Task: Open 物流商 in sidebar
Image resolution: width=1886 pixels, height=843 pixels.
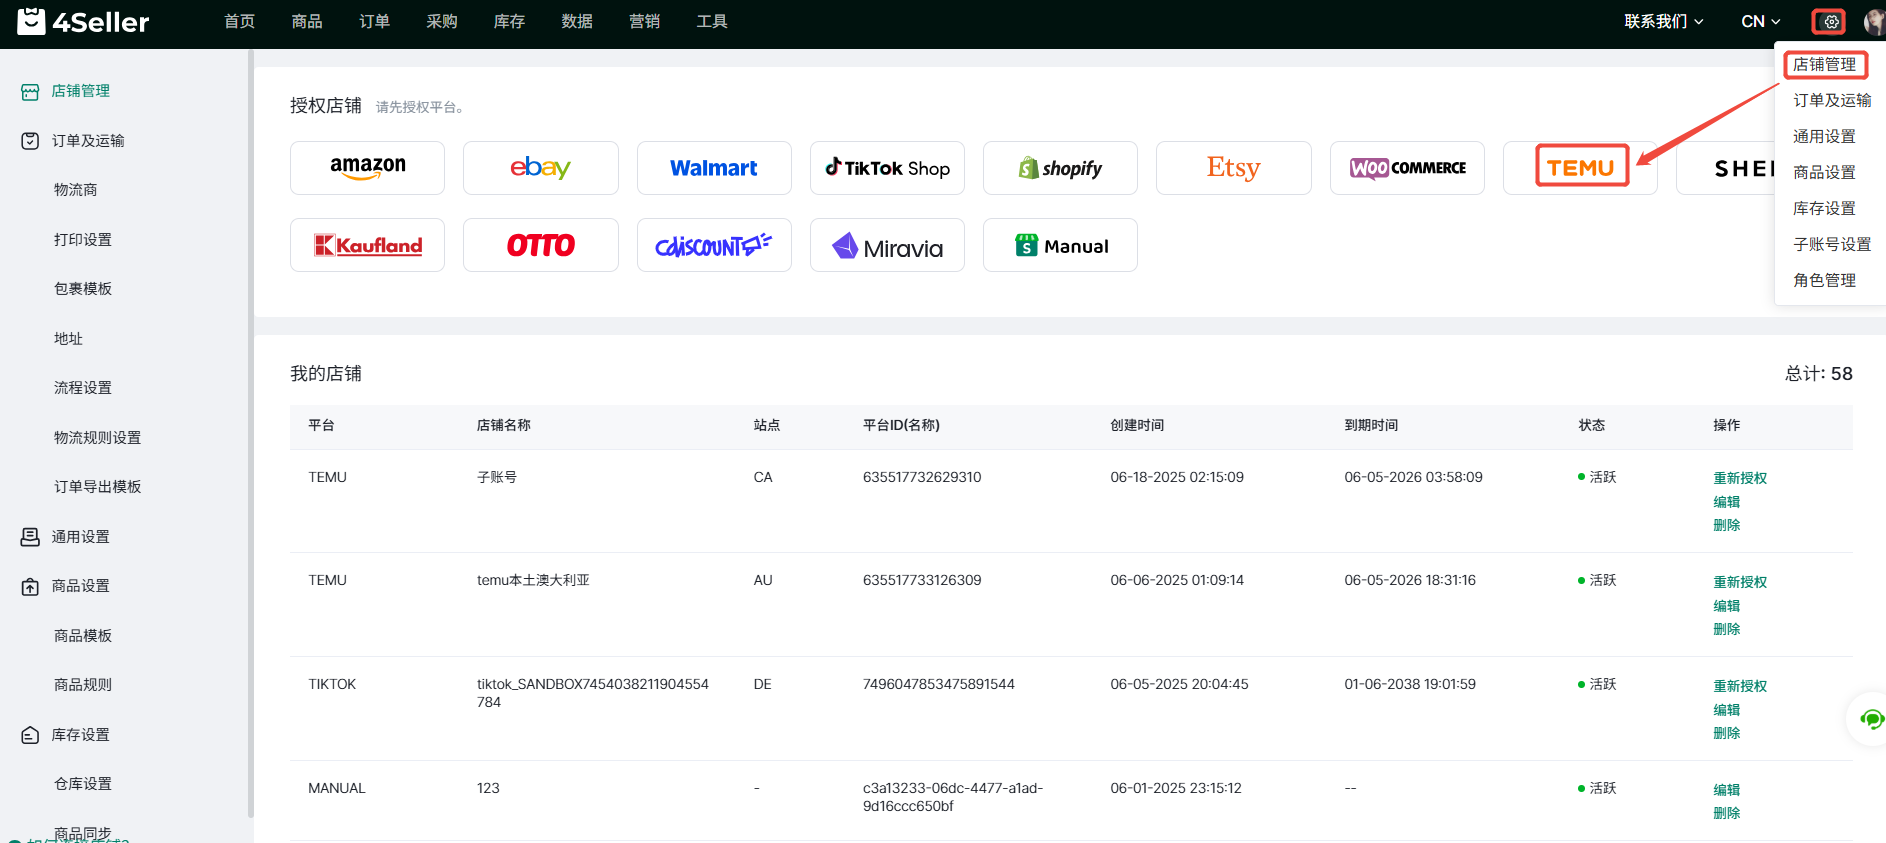Action: click(x=76, y=190)
